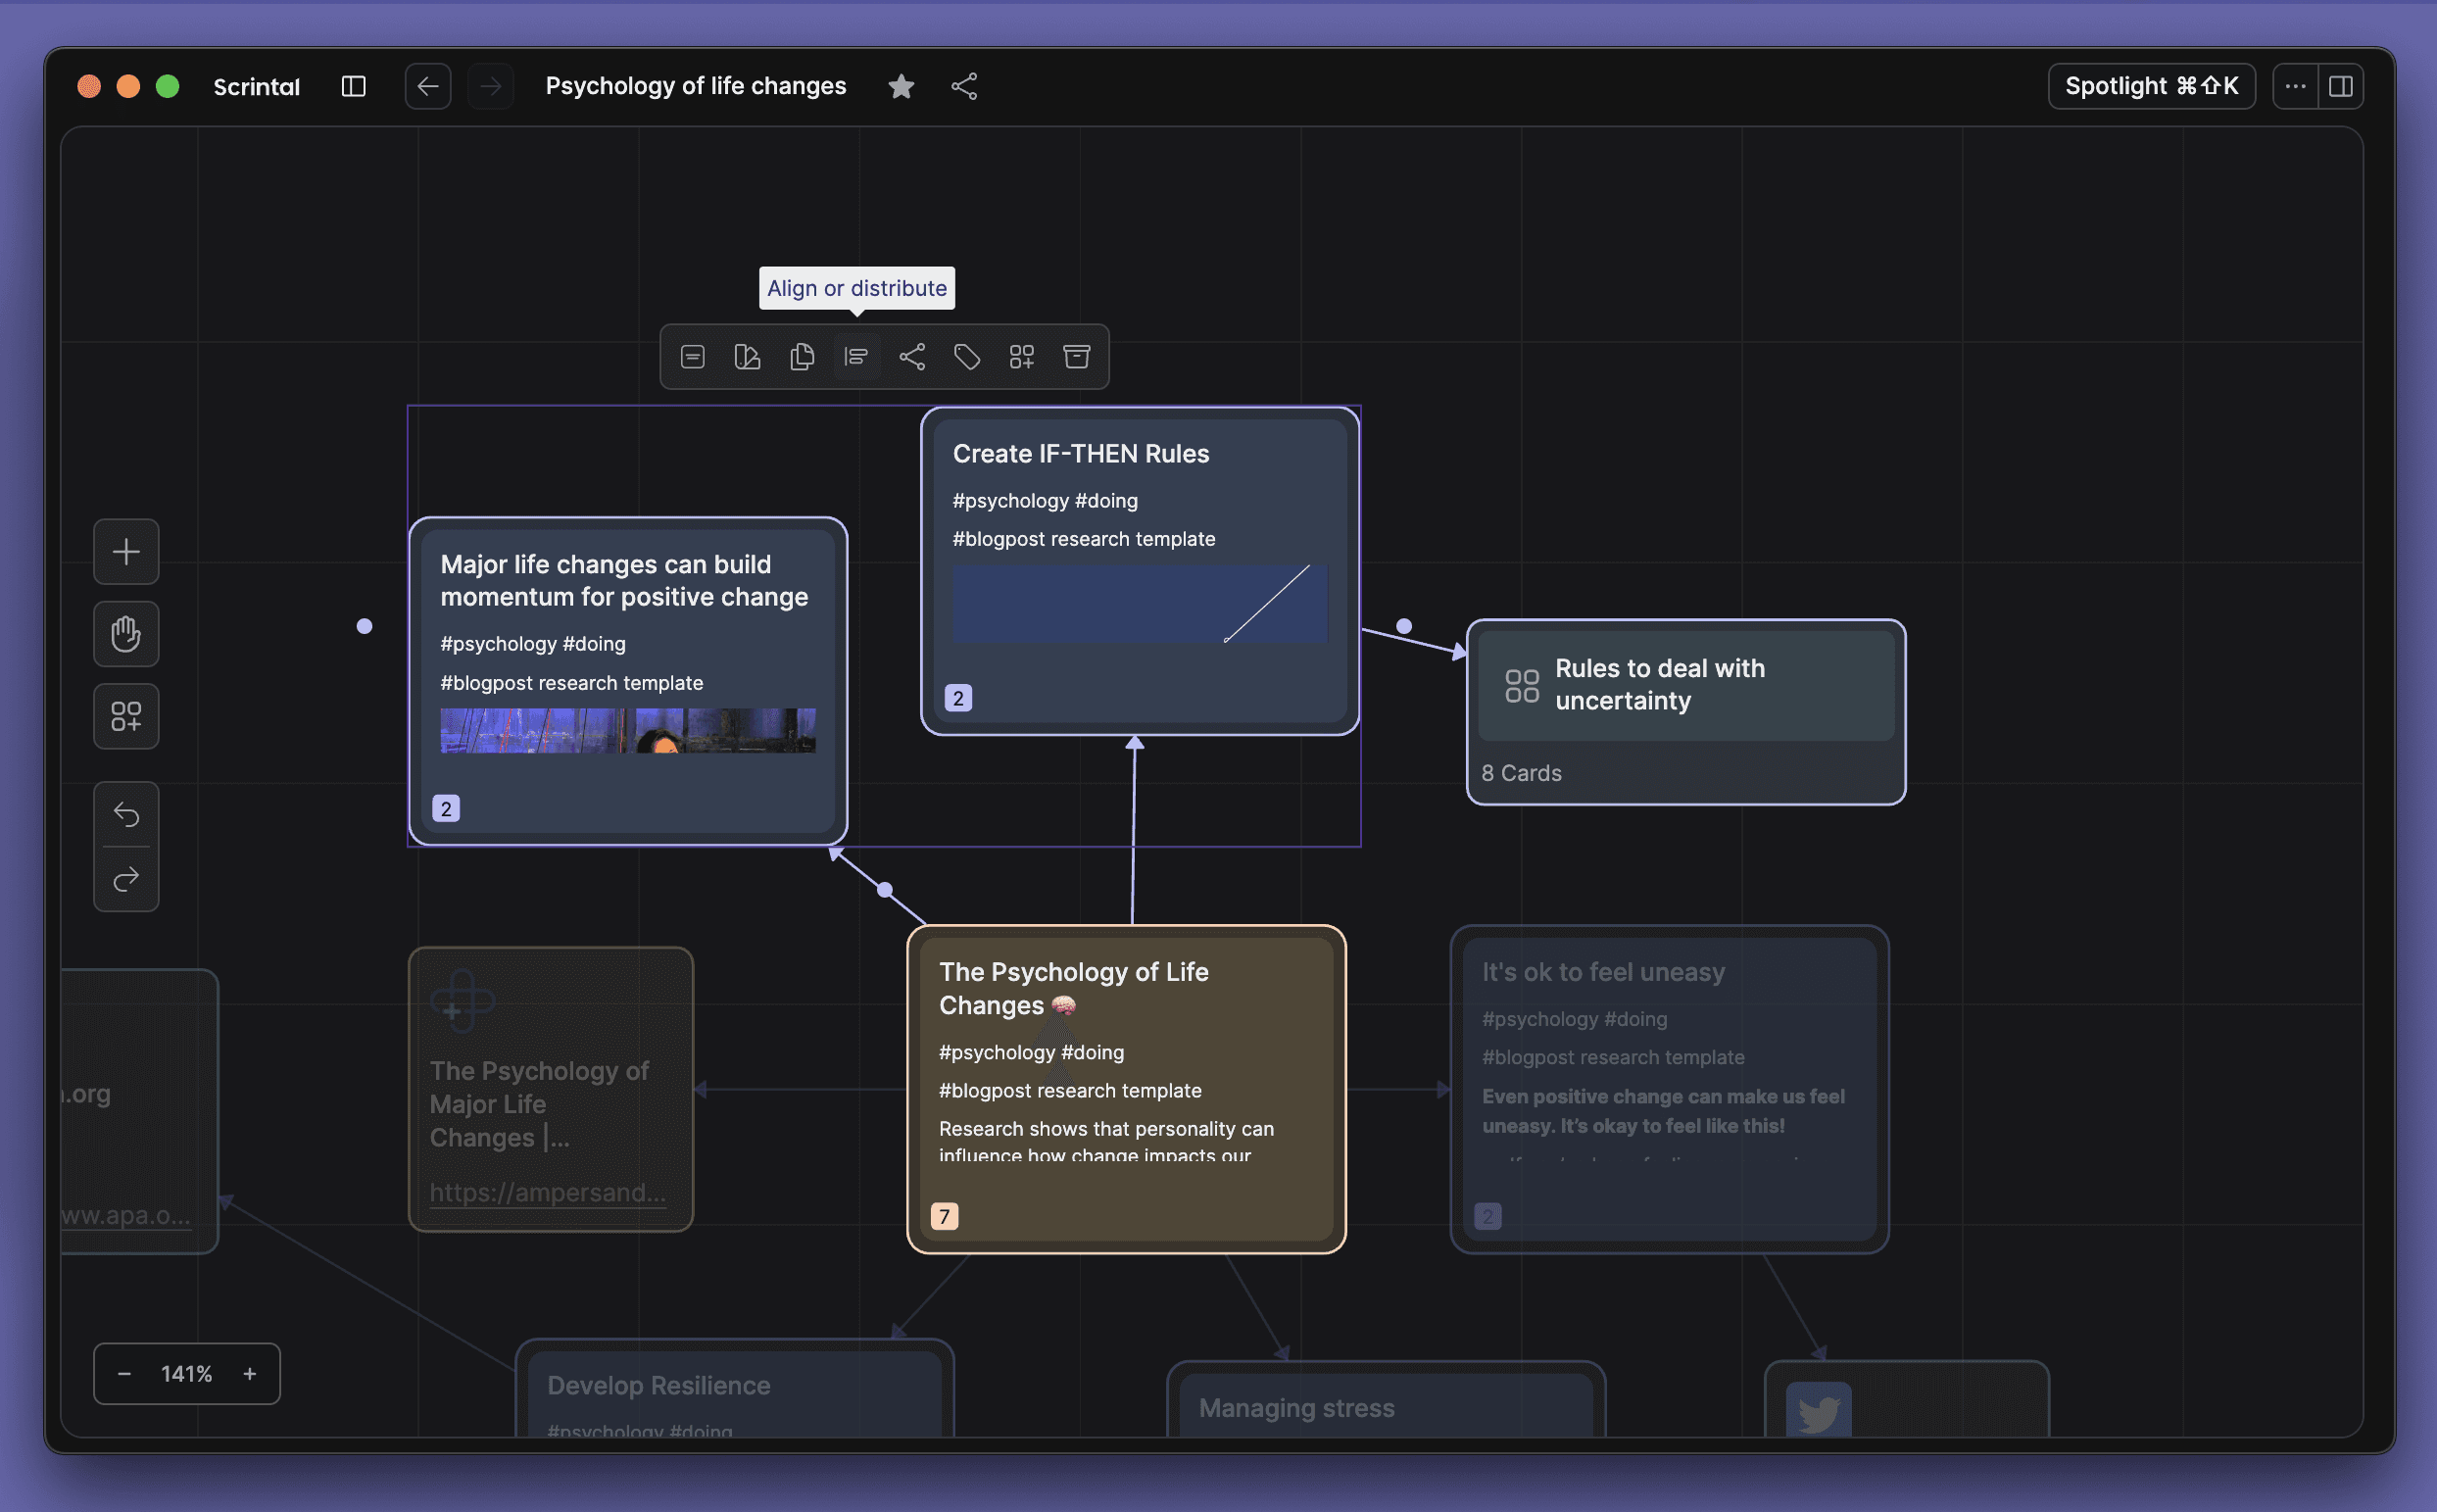
Task: Click the Align or distribute icon
Action: (x=856, y=357)
